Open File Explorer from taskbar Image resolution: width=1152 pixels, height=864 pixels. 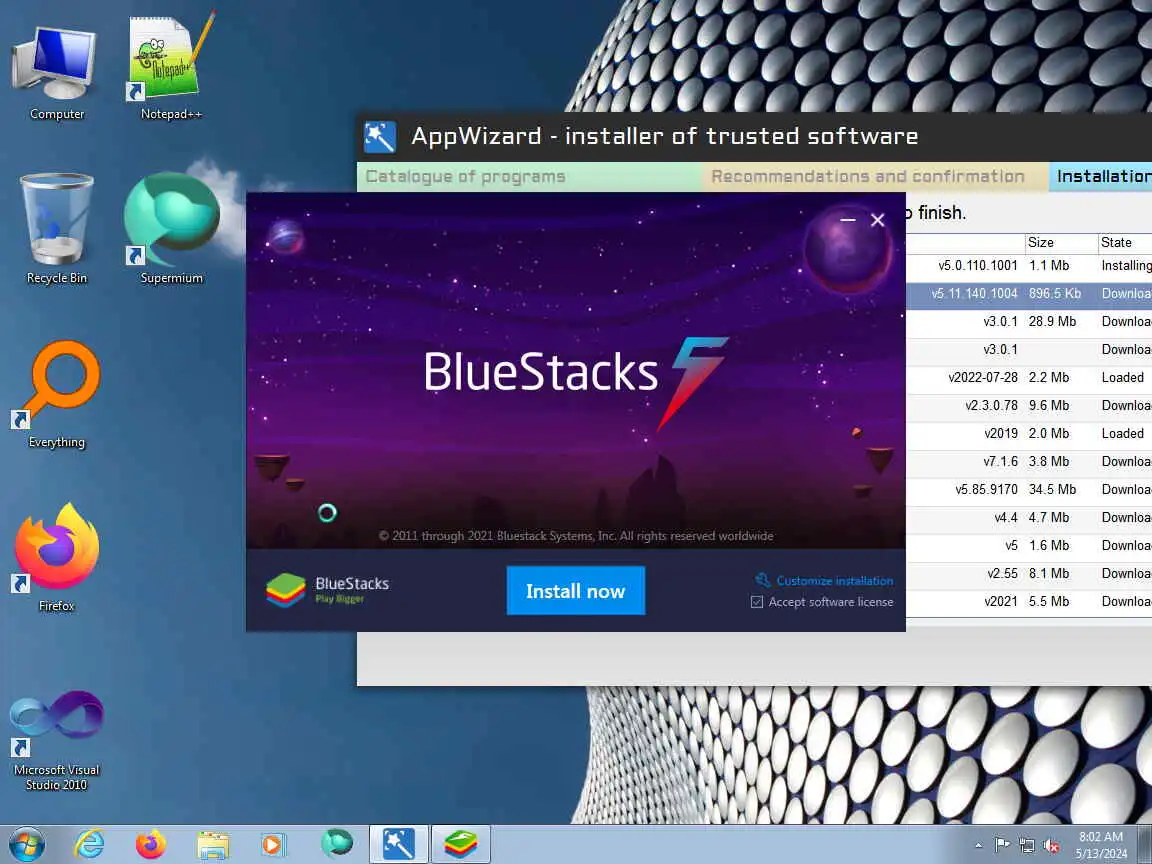[213, 845]
